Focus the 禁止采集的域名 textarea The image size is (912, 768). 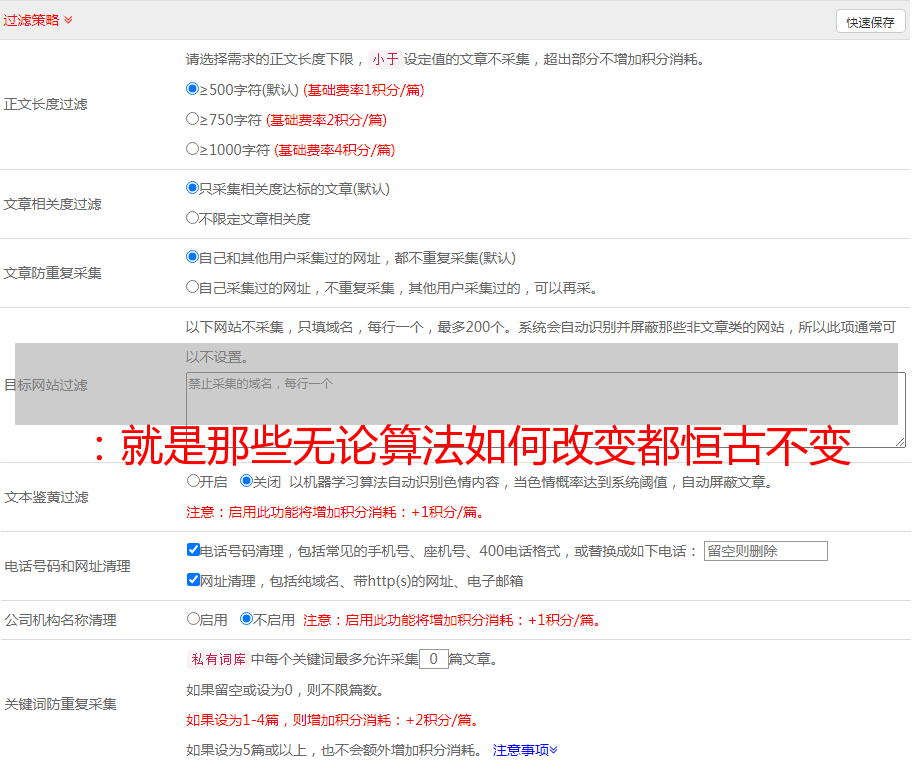(x=546, y=410)
